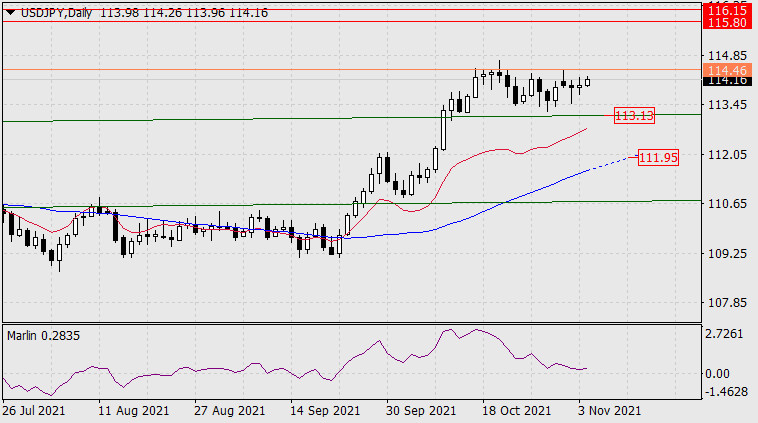
Task: Select the orange 114.46 price level tag
Action: [x=727, y=70]
